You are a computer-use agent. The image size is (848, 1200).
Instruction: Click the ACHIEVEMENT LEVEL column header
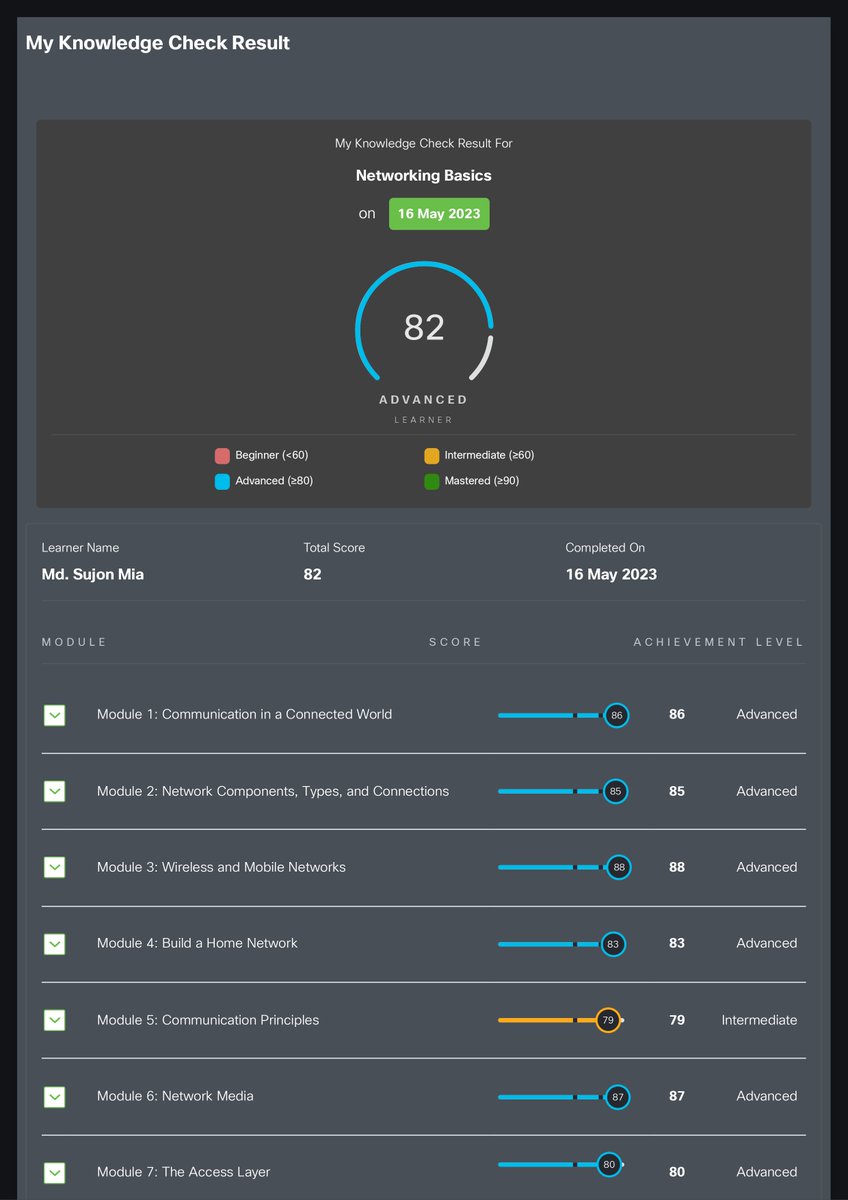pyautogui.click(x=719, y=642)
